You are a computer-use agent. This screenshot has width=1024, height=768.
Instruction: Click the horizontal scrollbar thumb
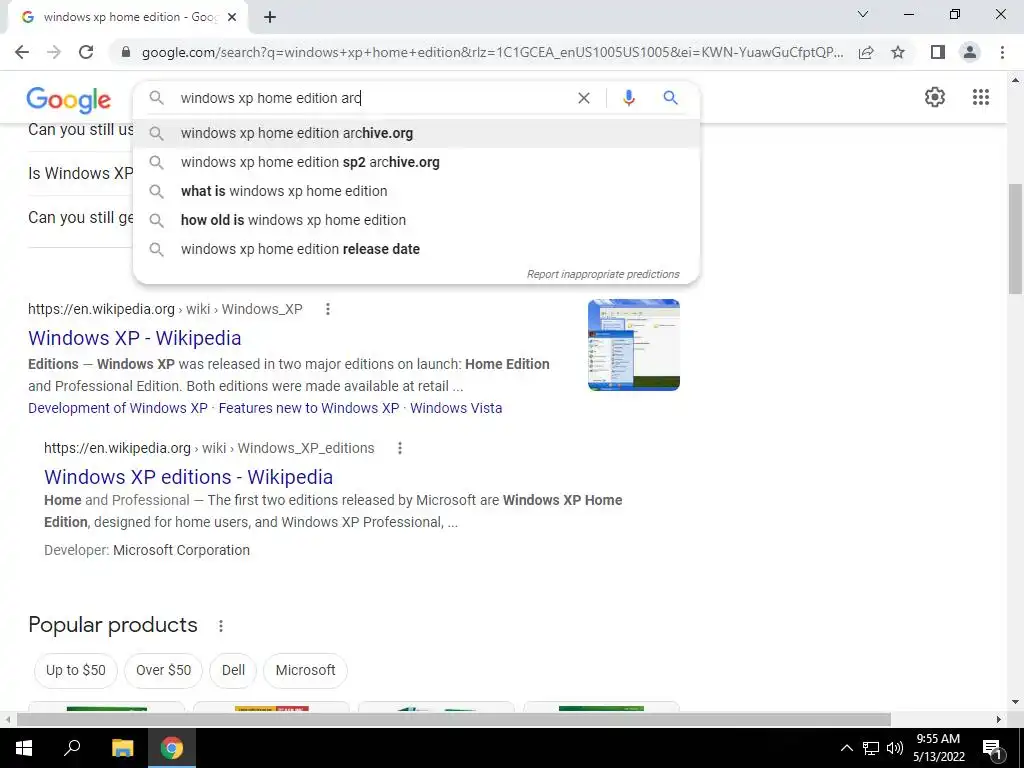pyautogui.click(x=453, y=720)
